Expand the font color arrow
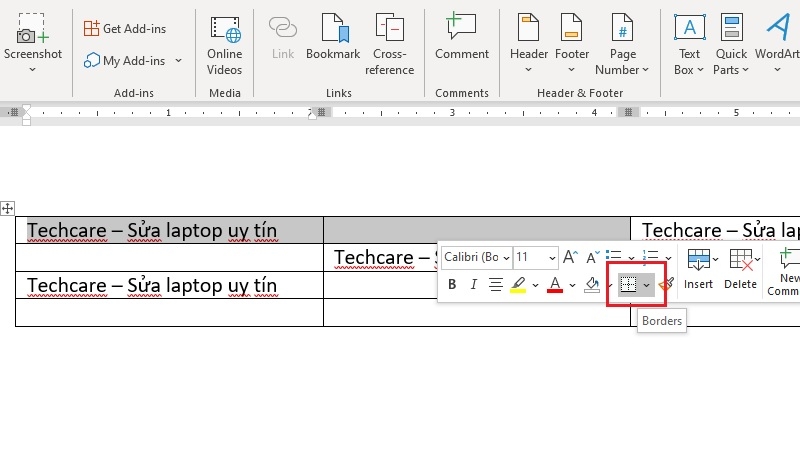Screen dimensions: 800x450 tap(572, 285)
